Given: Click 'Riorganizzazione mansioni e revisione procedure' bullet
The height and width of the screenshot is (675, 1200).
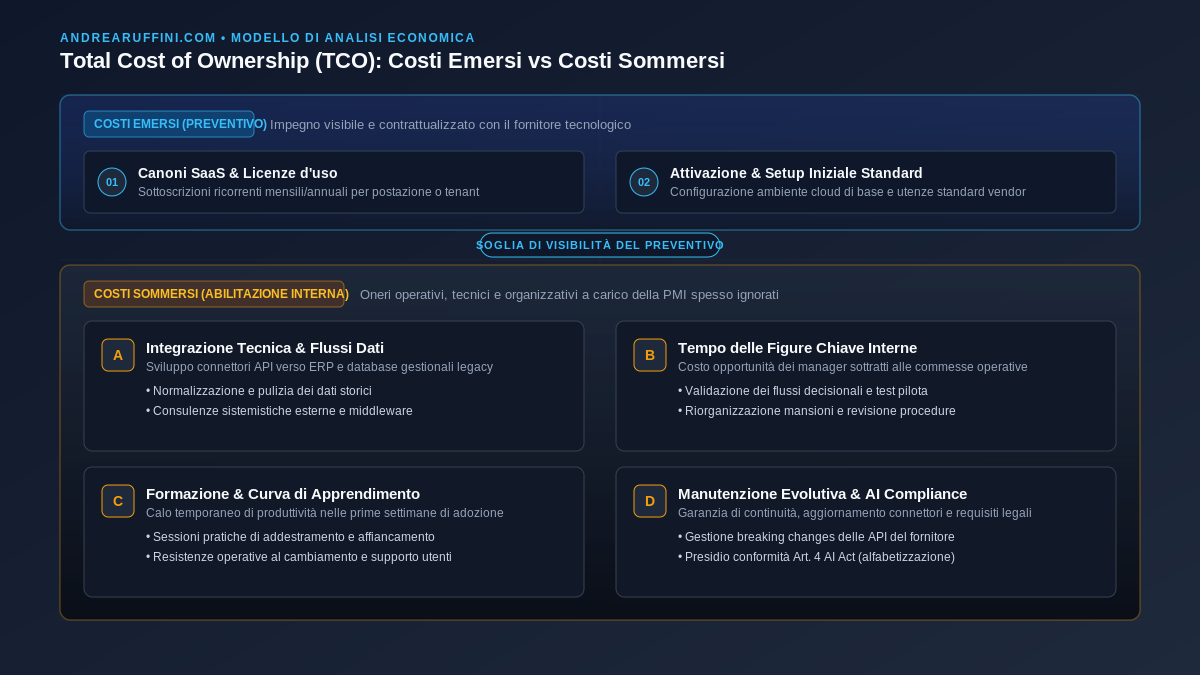Looking at the screenshot, I should [817, 411].
